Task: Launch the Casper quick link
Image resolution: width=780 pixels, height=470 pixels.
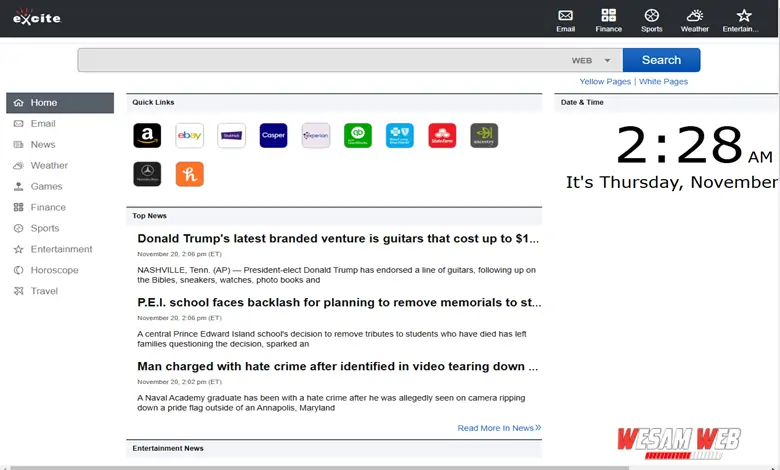Action: (273, 135)
